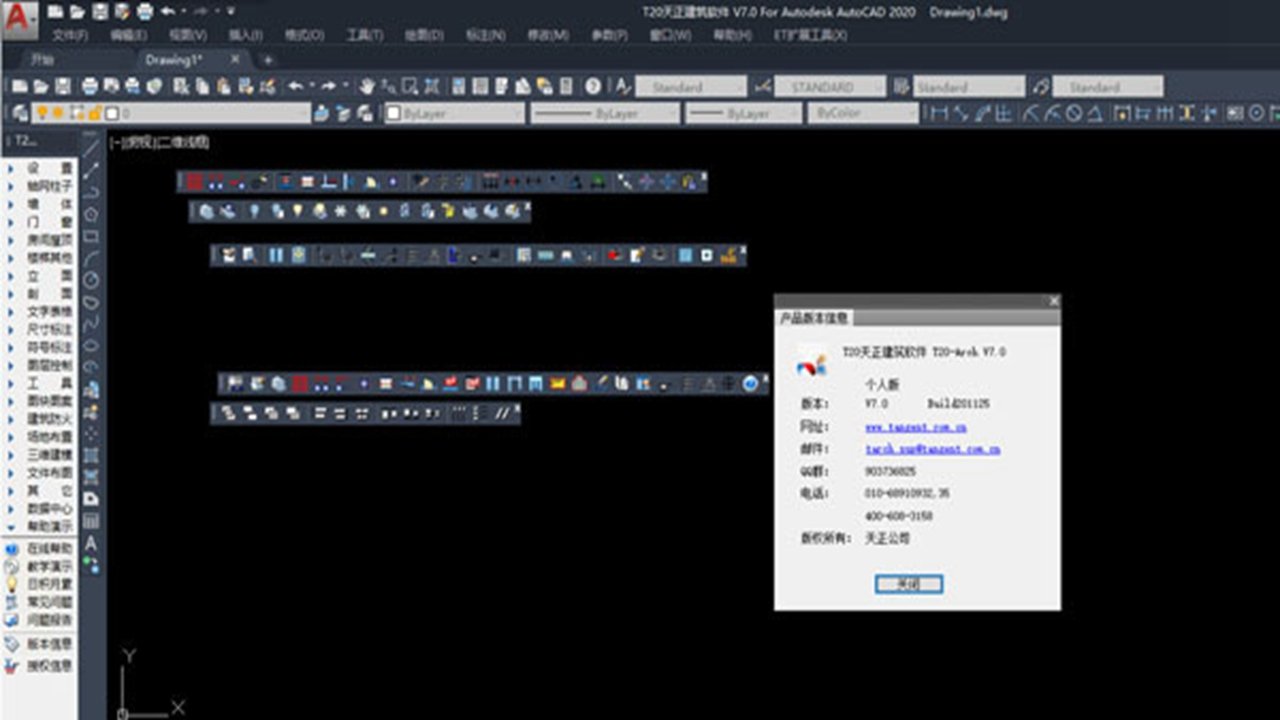Click the viewport label above drawing area
The width and height of the screenshot is (1280, 720).
click(160, 143)
